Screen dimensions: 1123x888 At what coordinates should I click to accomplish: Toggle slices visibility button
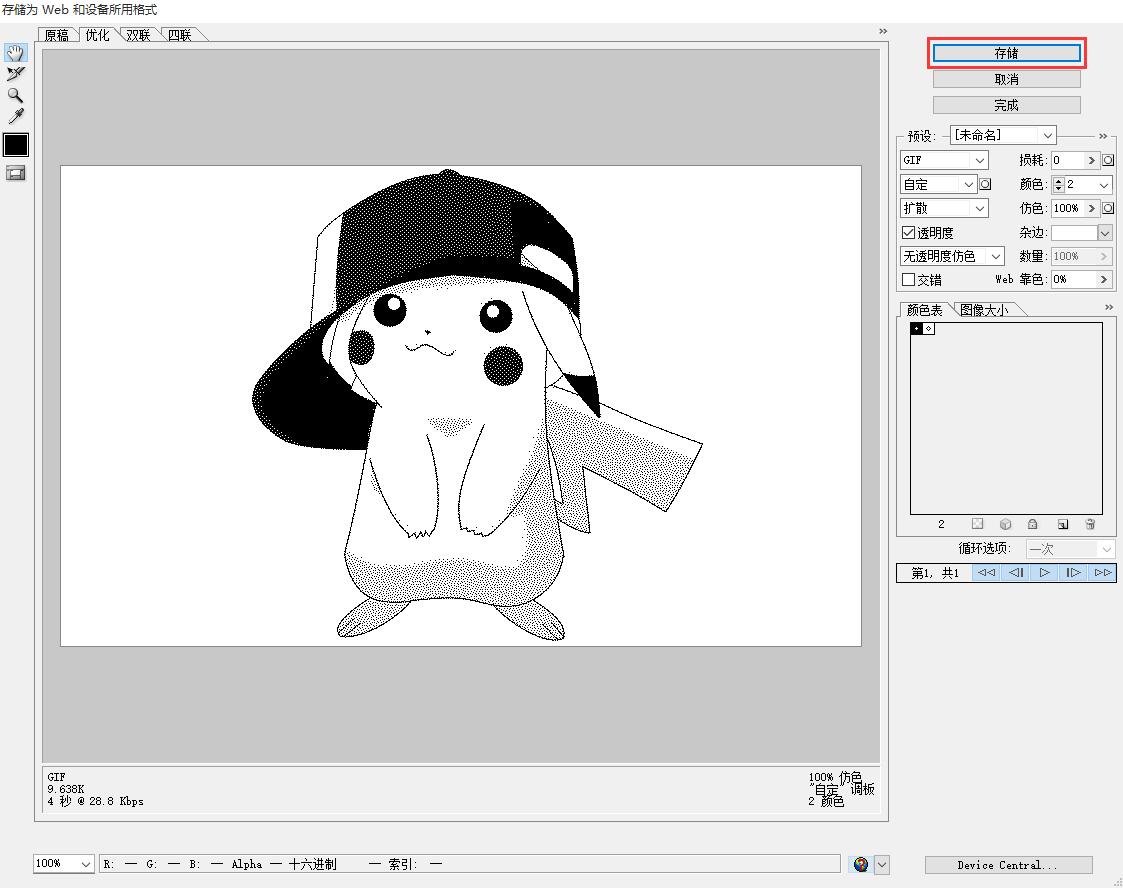15,173
